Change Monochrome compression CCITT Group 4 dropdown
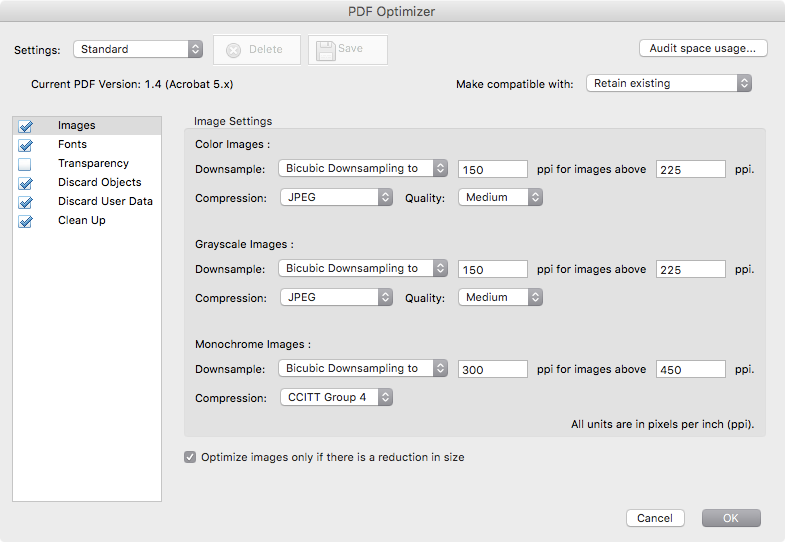 point(336,398)
